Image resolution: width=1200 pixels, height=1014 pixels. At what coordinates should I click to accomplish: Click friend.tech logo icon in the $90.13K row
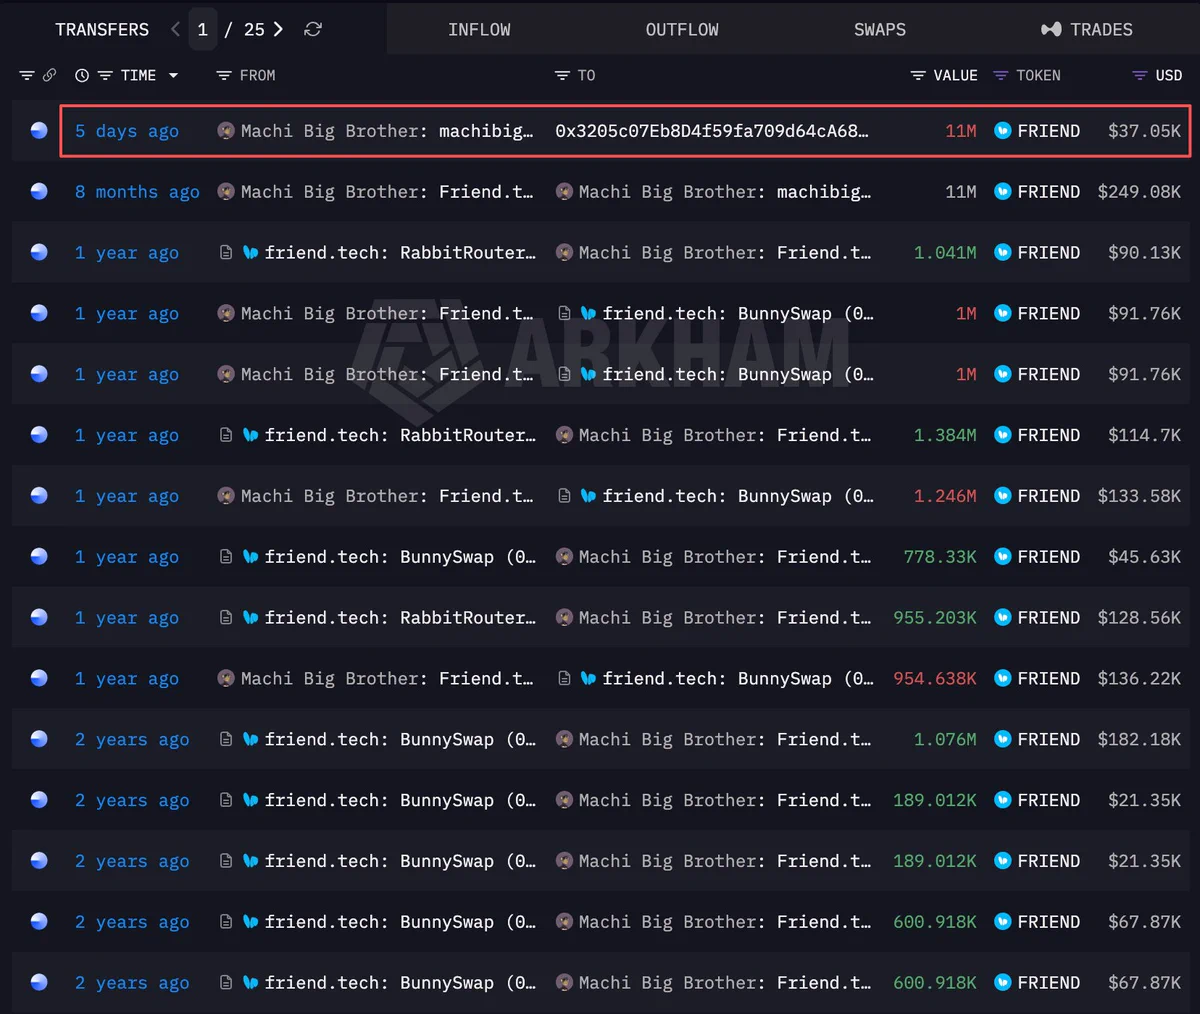coord(250,253)
